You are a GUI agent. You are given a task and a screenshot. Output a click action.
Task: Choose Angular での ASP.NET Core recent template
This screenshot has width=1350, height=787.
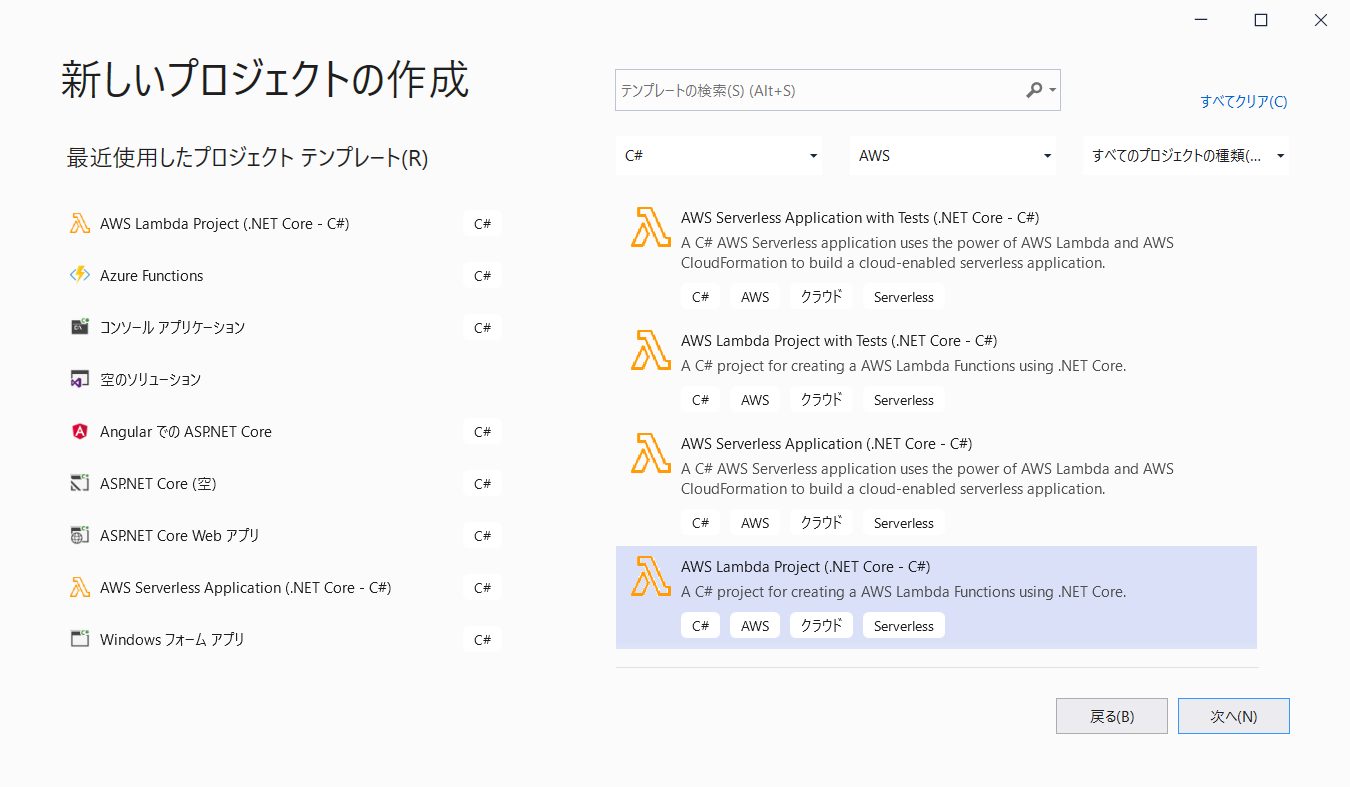coord(186,432)
